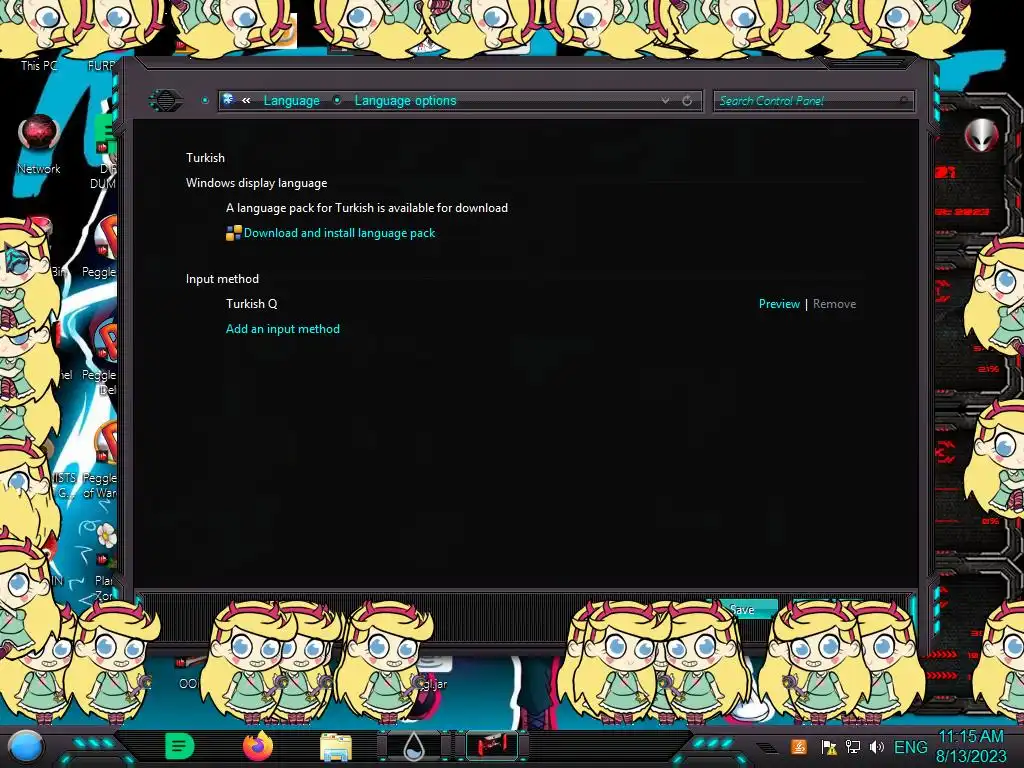Click the Back navigation button in Control Panel
This screenshot has height=768, width=1024.
[166, 101]
